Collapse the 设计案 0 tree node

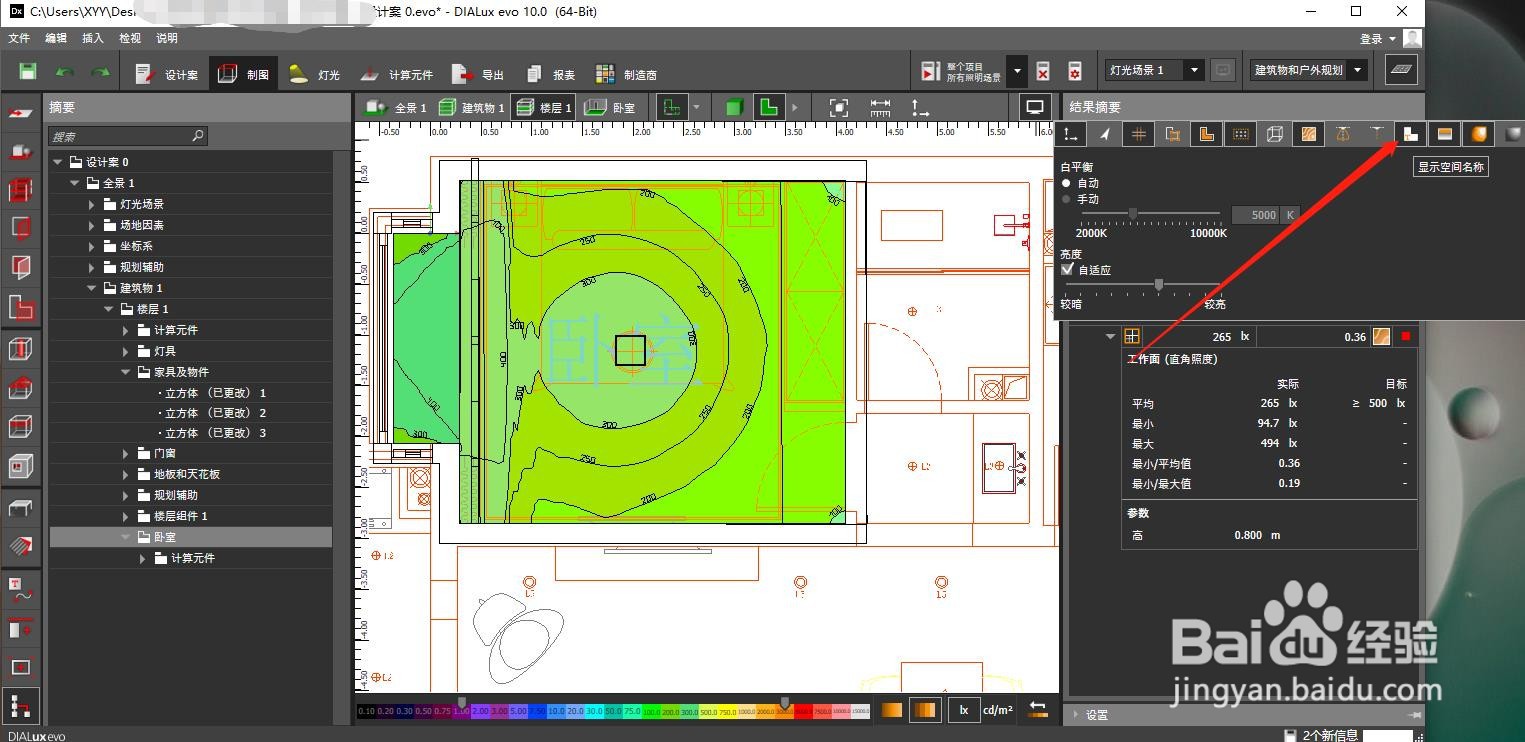point(59,162)
